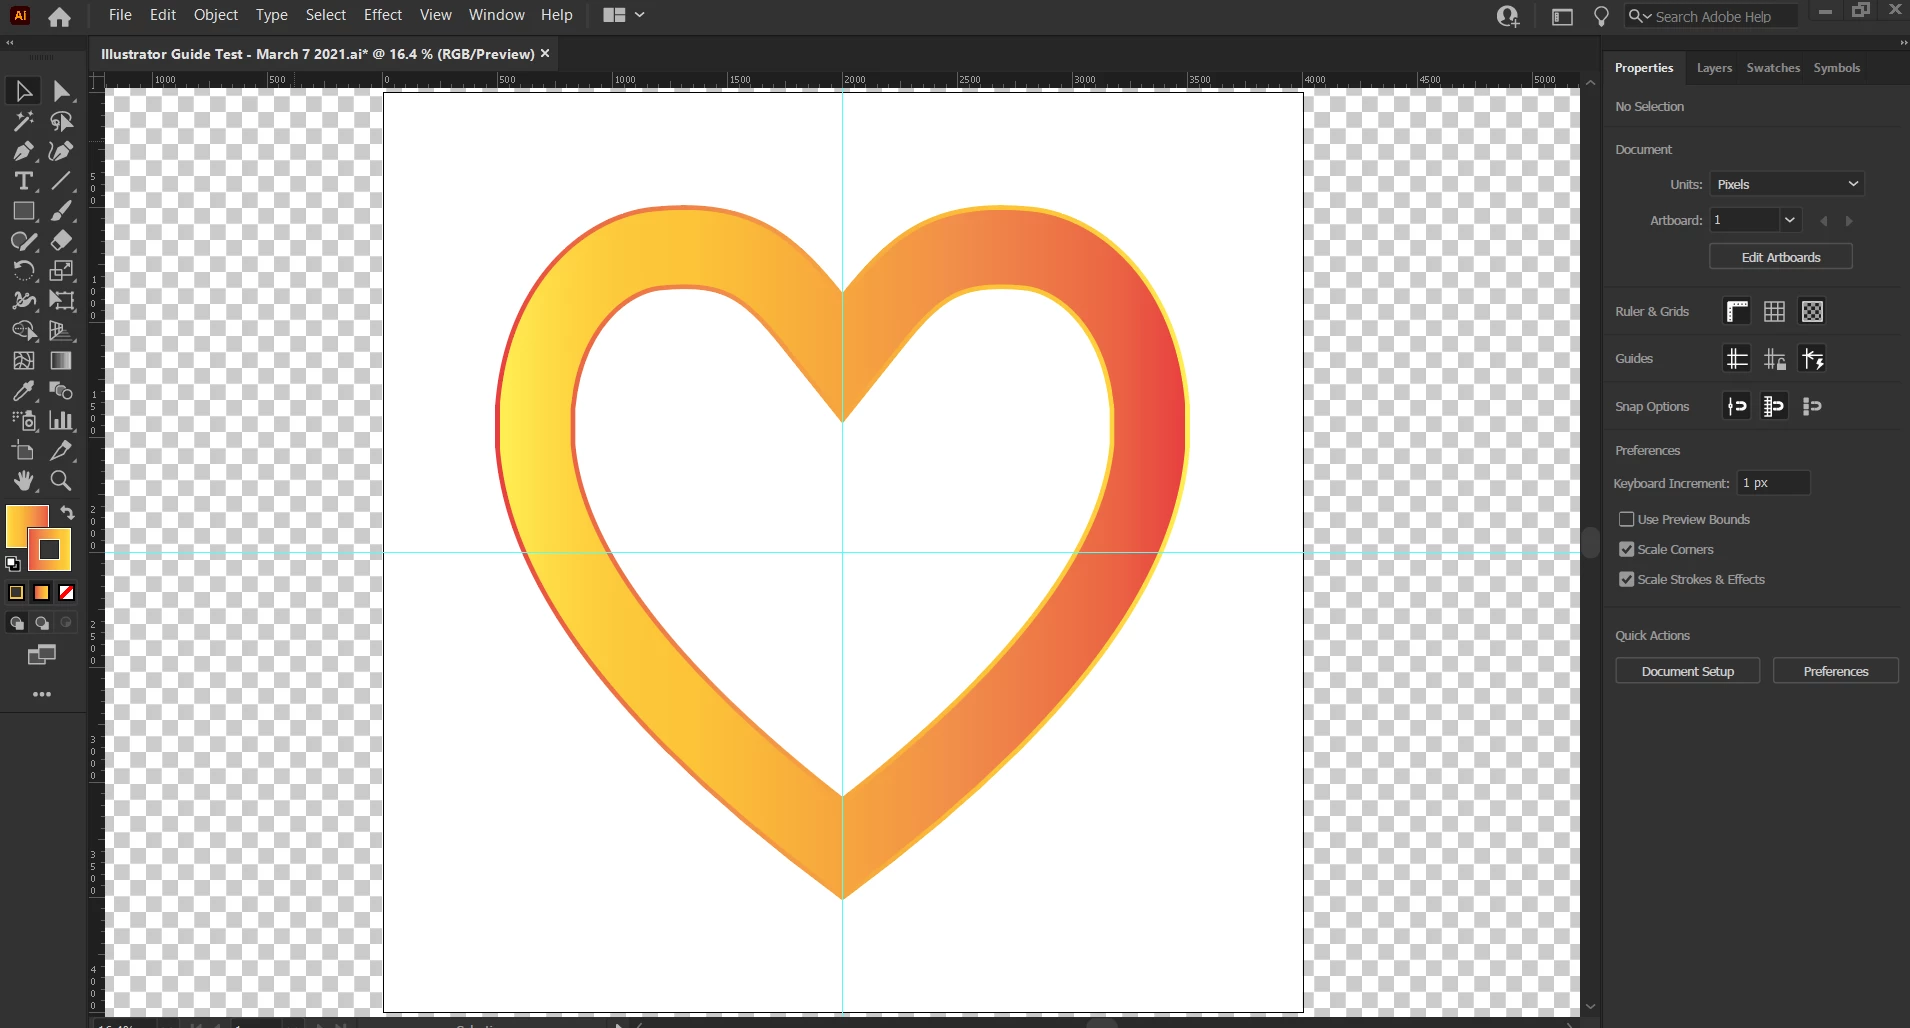
Task: Choose the Column Graph tool
Action: [61, 421]
